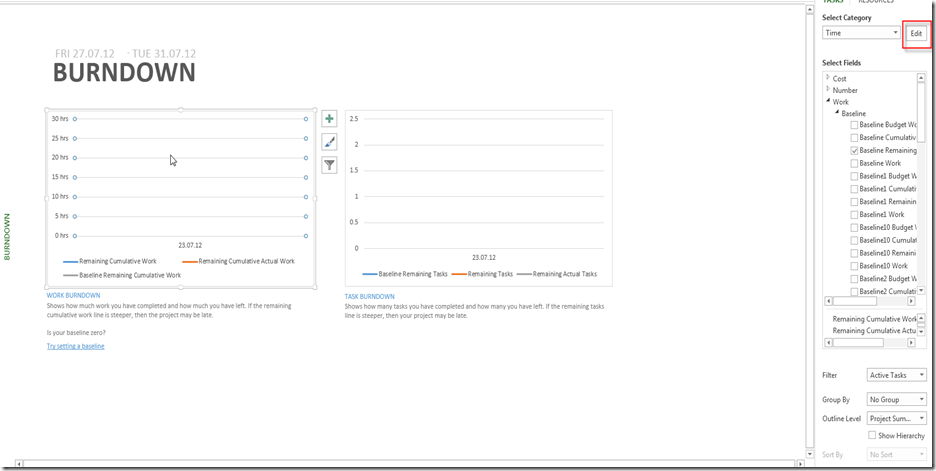Enable the Show Hierarchy checkbox
This screenshot has height=471, width=936.
873,435
